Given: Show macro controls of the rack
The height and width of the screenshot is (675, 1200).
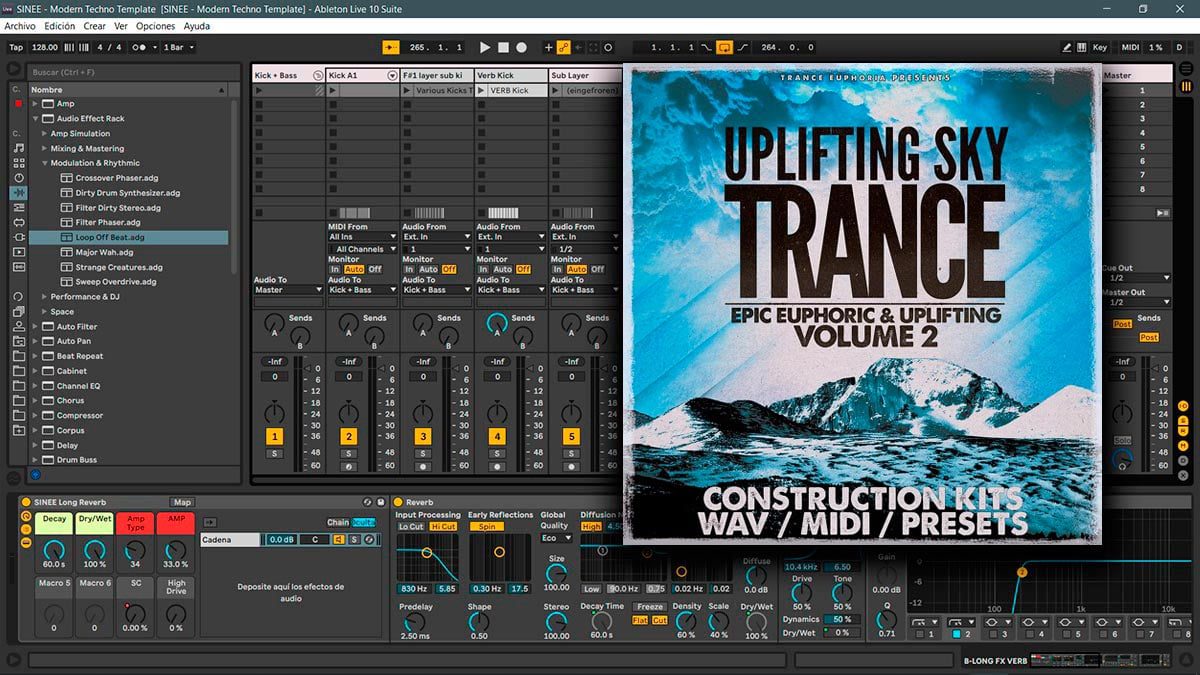Looking at the screenshot, I should coord(26,516).
